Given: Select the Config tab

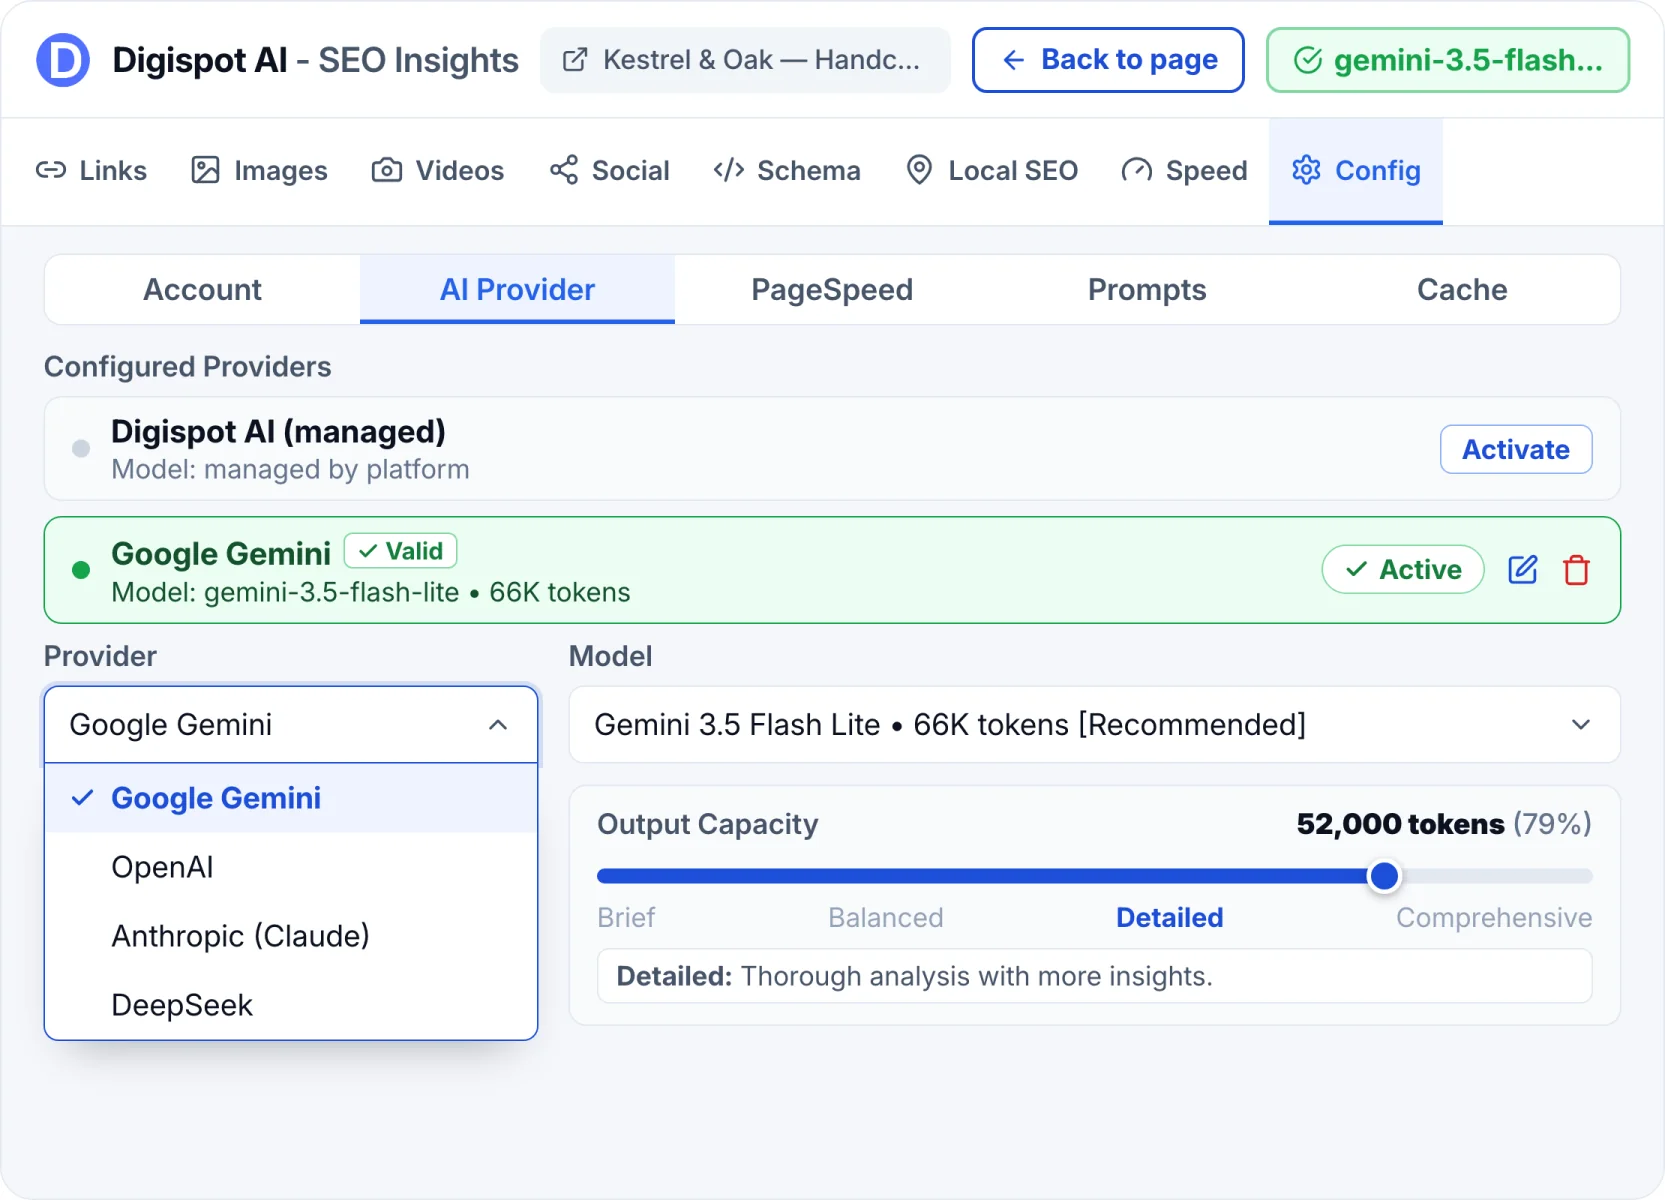Looking at the screenshot, I should pos(1356,171).
